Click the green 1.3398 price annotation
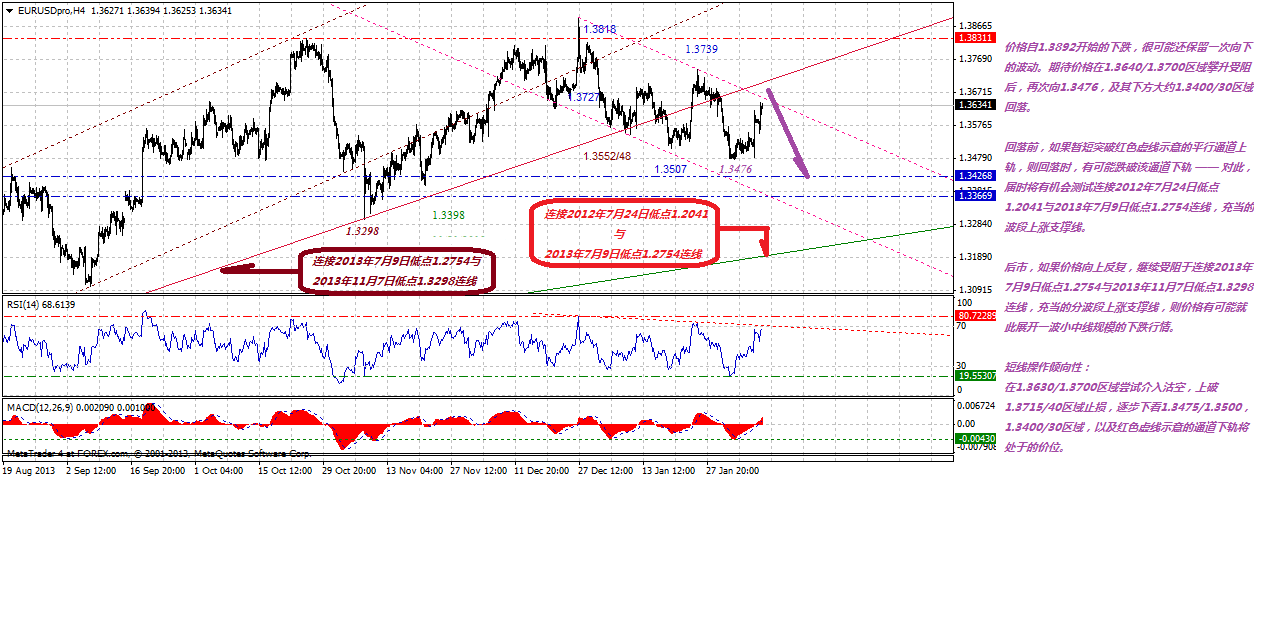The image size is (1261, 625). [x=447, y=215]
